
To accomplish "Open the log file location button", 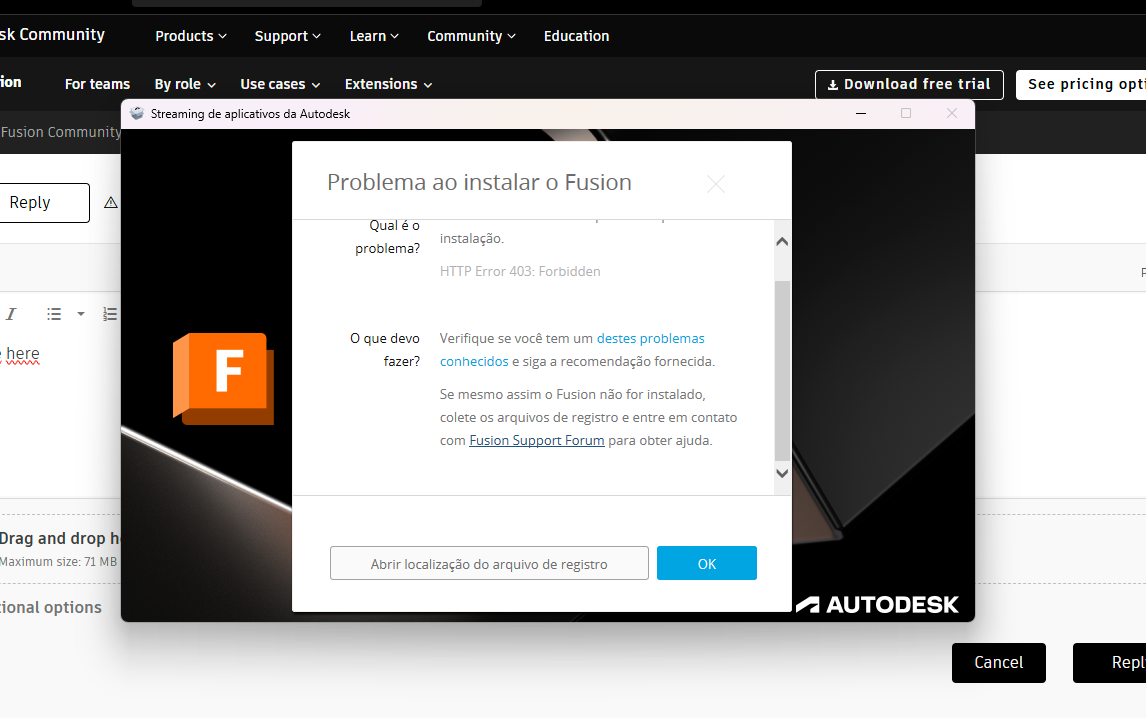I will (x=489, y=563).
